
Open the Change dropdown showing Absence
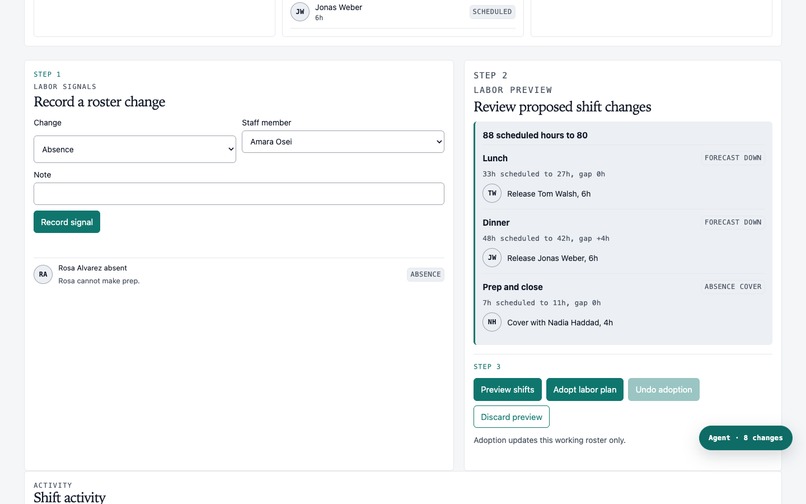click(135, 149)
